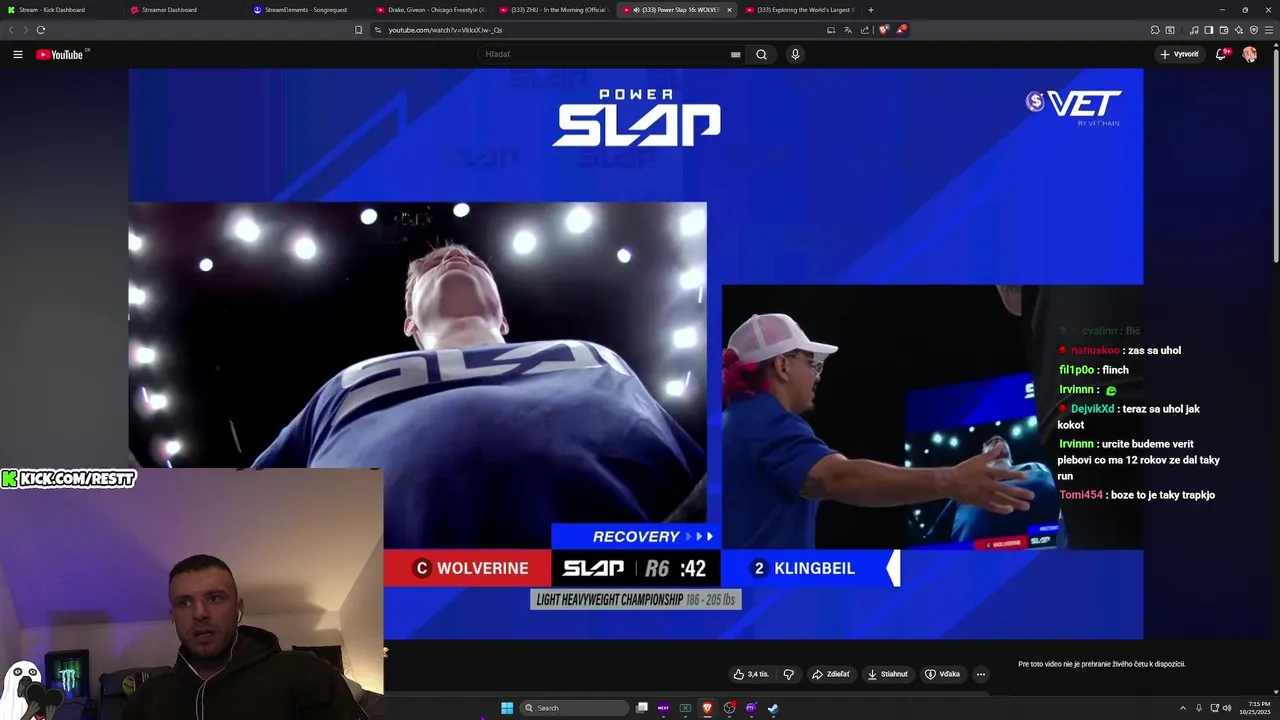1280x720 pixels.
Task: Start voice search with the microphone icon
Action: tap(795, 54)
